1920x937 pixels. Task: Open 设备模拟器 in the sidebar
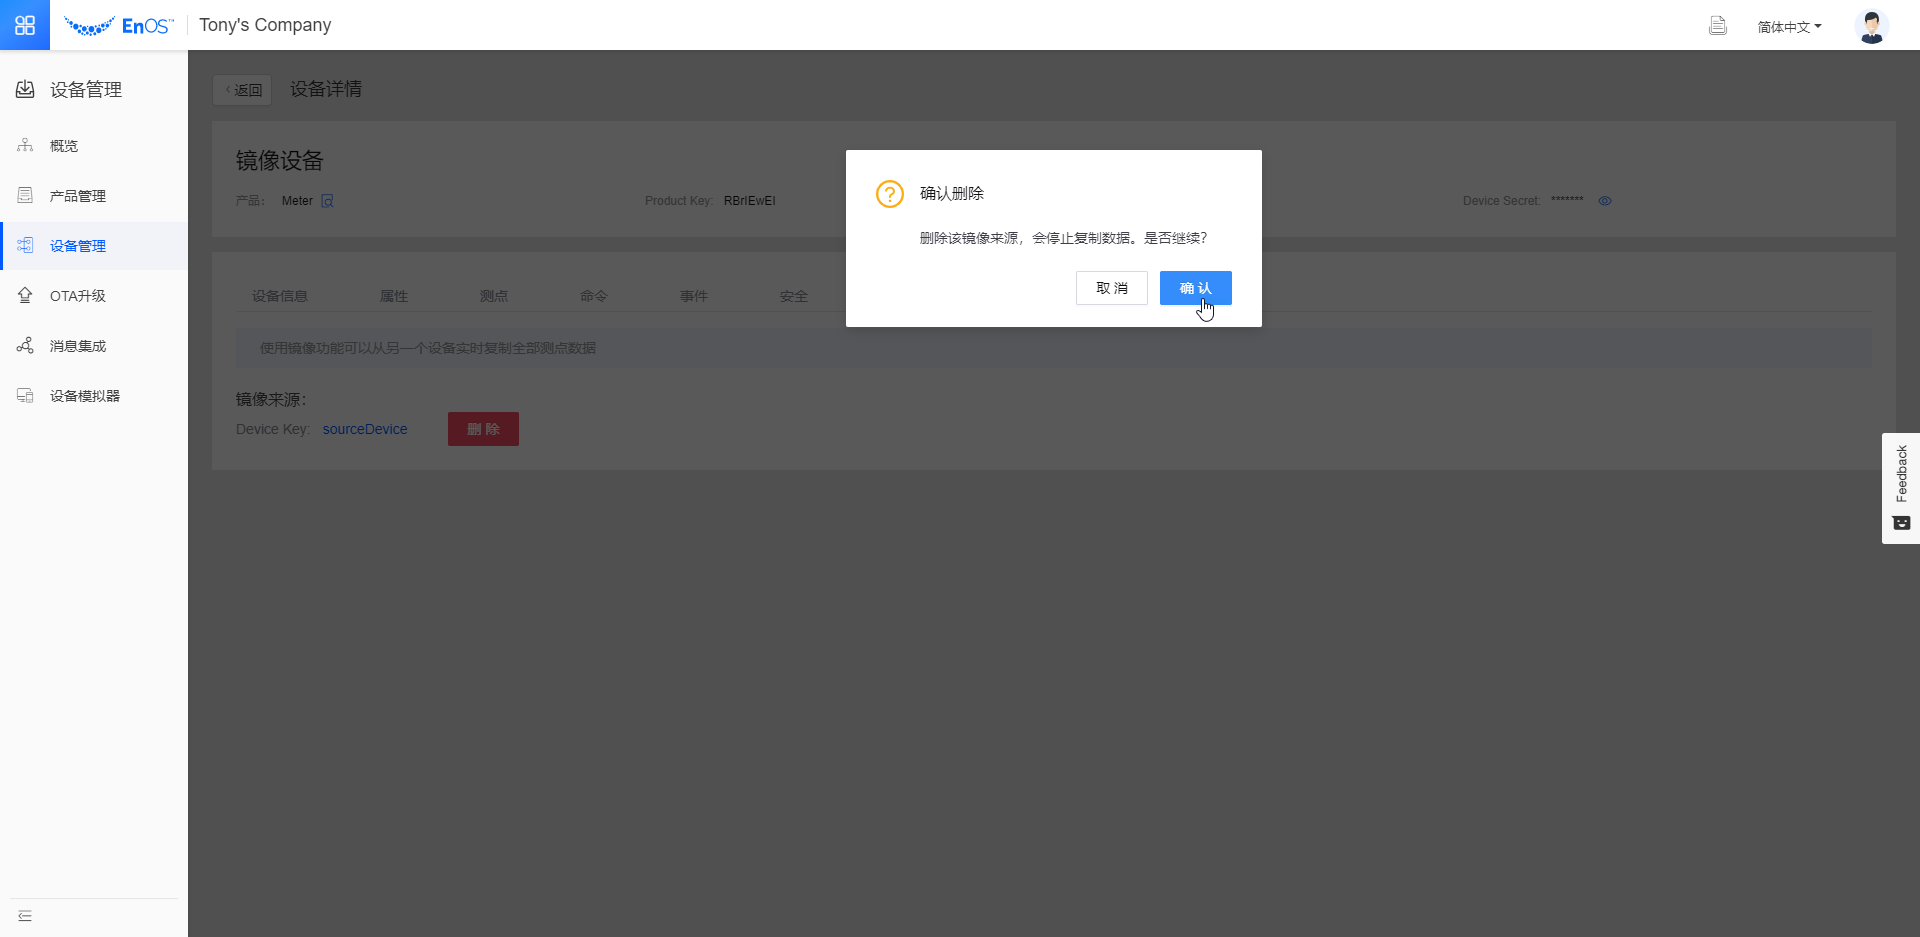pyautogui.click(x=85, y=396)
